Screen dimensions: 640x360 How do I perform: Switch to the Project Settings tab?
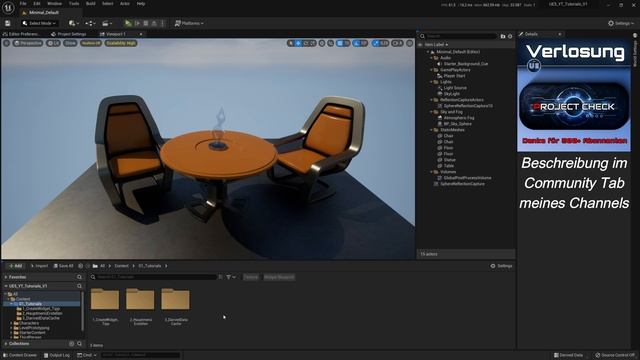pyautogui.click(x=69, y=34)
